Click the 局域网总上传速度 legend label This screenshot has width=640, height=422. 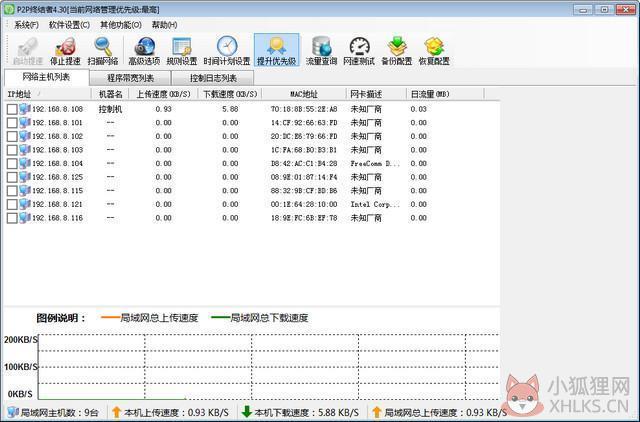pyautogui.click(x=159, y=318)
